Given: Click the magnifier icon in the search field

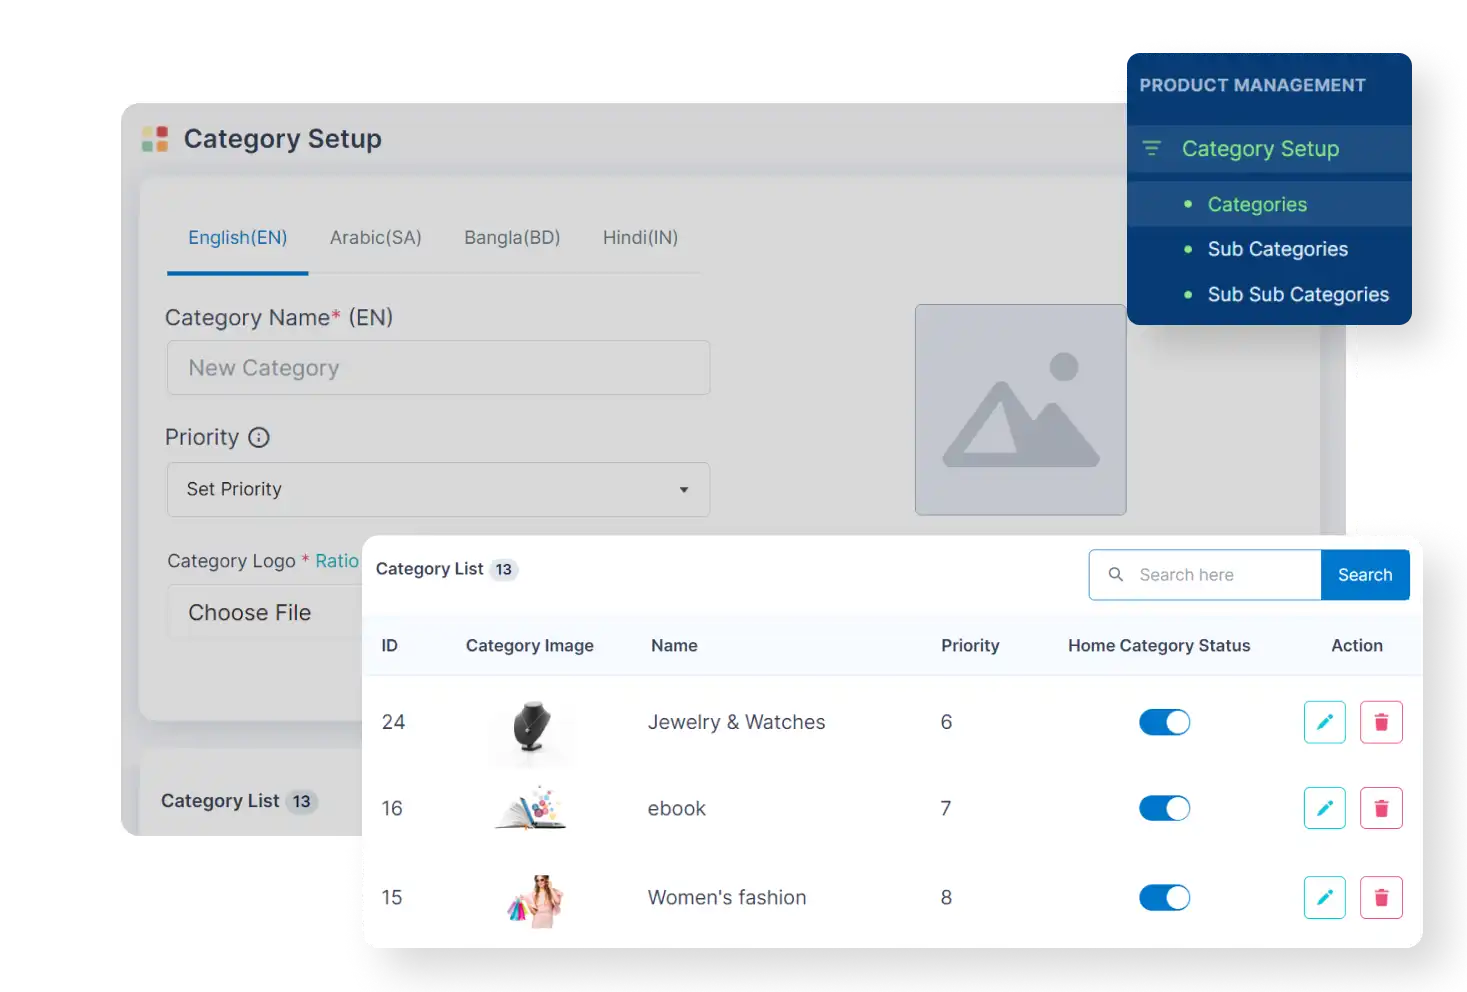Looking at the screenshot, I should click(x=1115, y=574).
